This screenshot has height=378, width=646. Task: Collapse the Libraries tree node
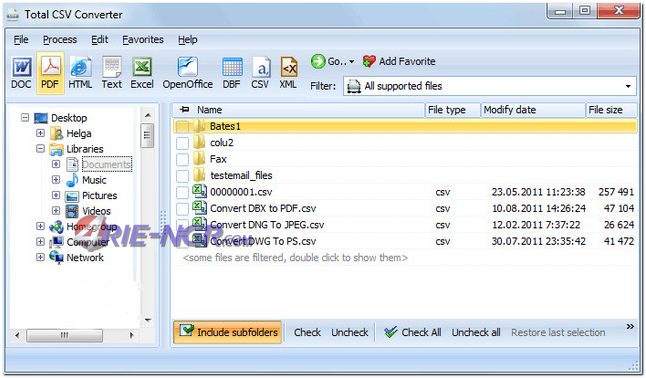[x=40, y=148]
